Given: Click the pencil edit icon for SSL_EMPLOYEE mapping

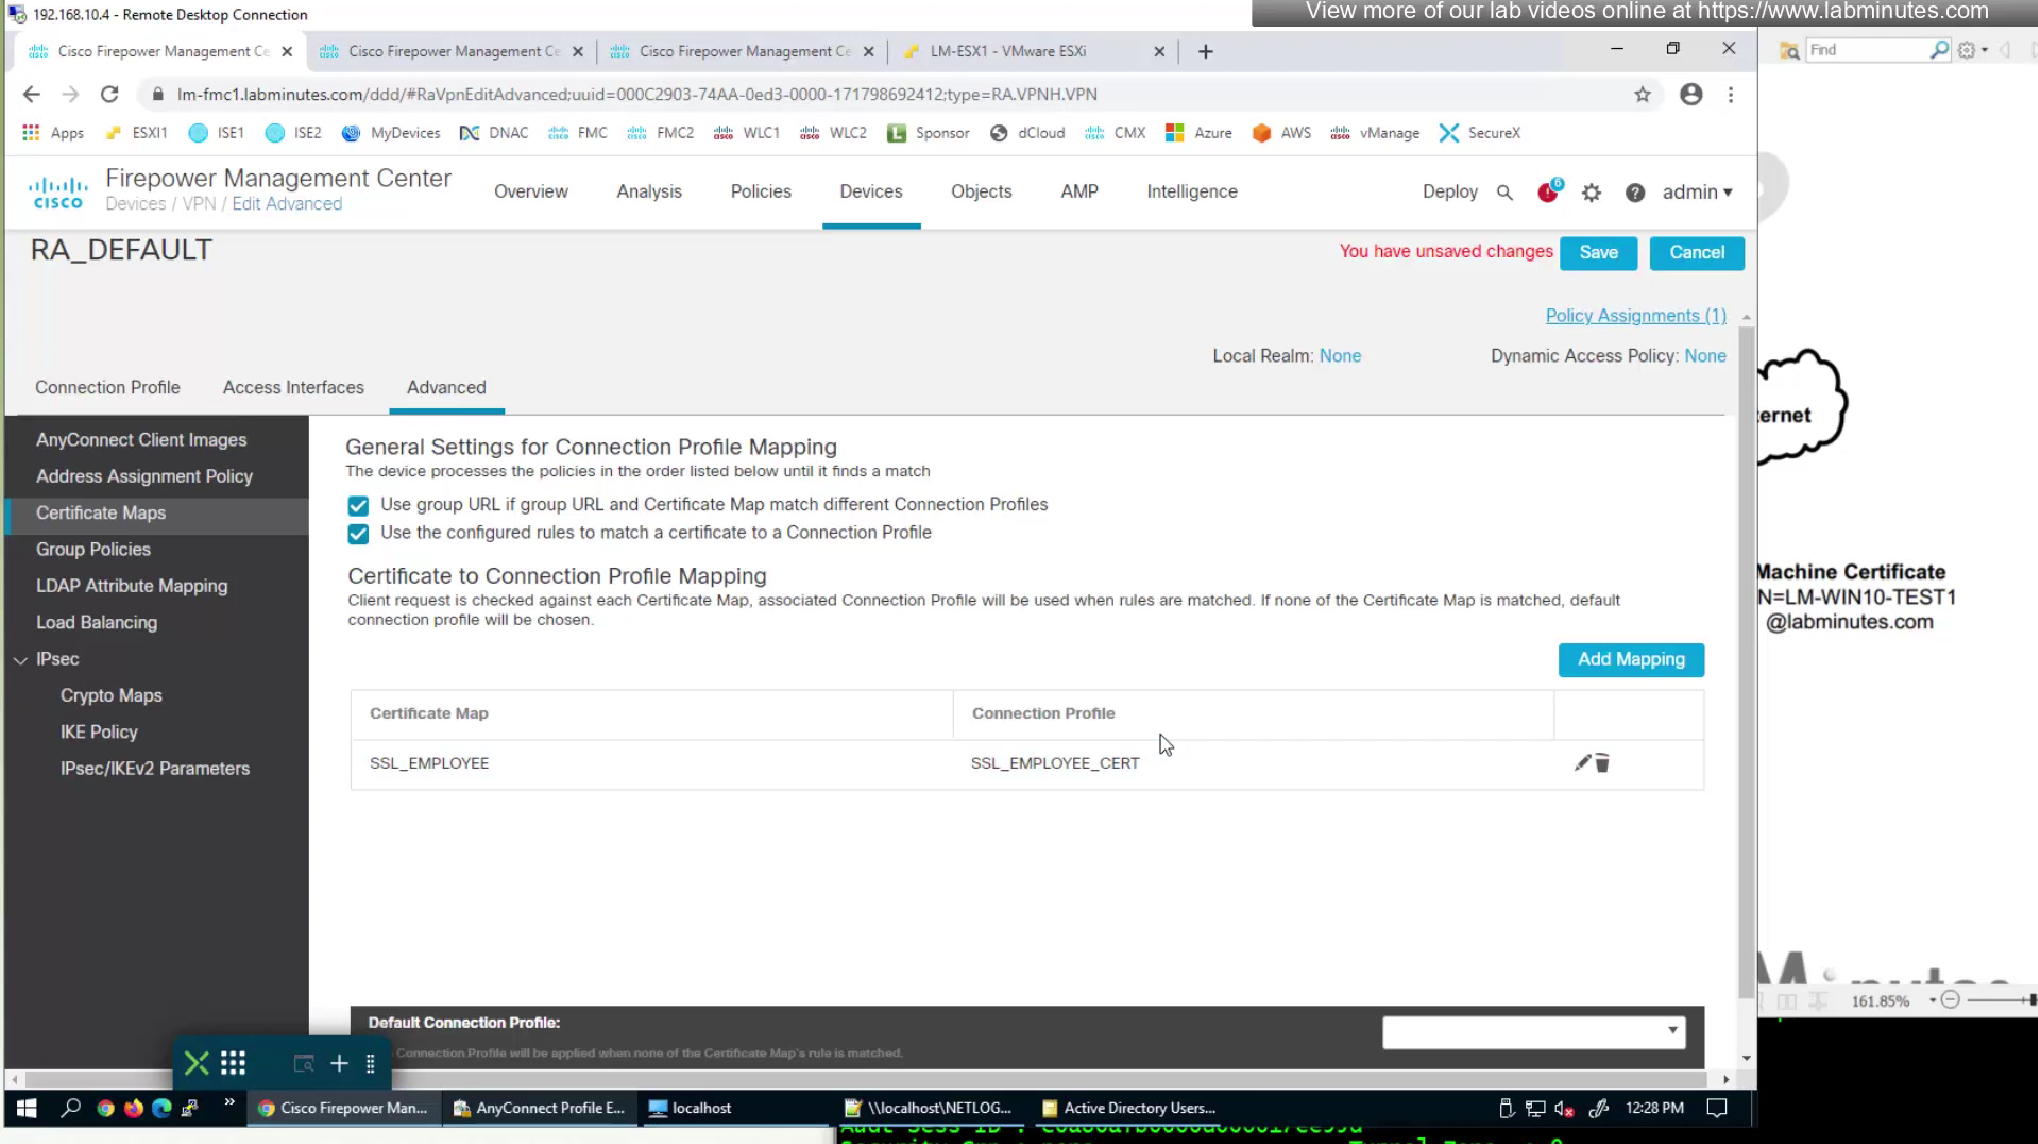Looking at the screenshot, I should pos(1582,763).
